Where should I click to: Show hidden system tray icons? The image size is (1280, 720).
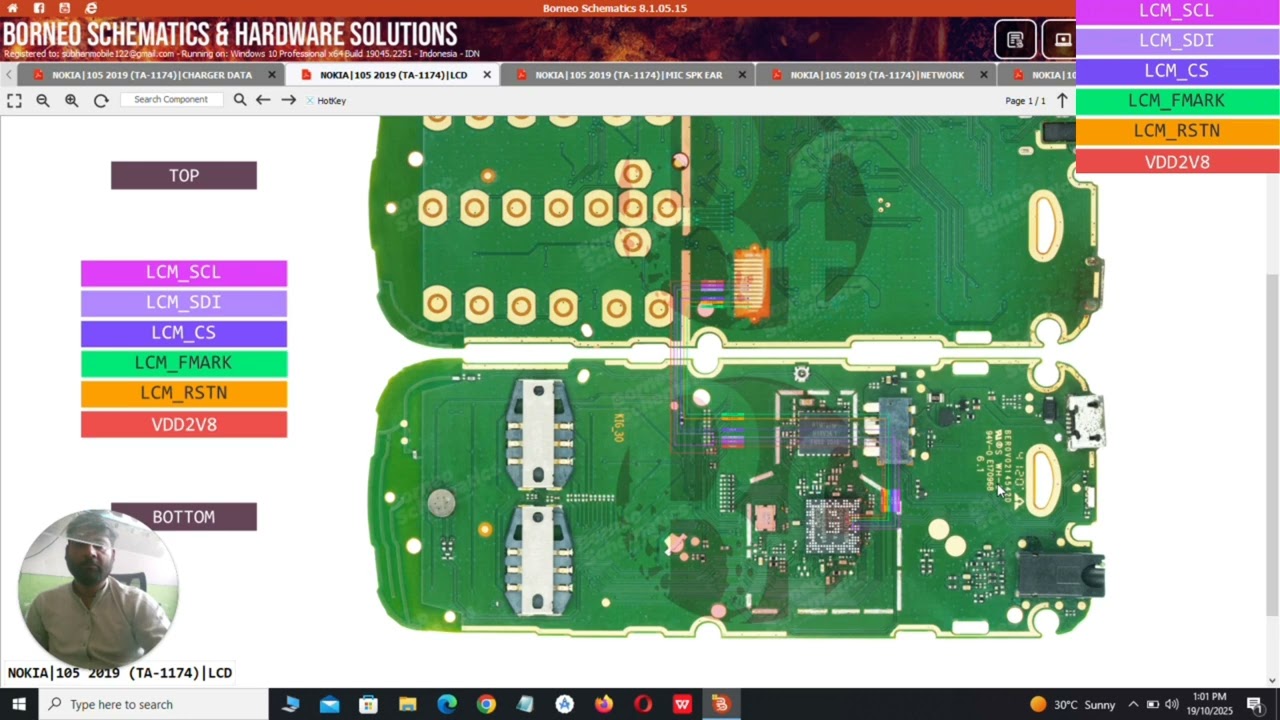1134,704
